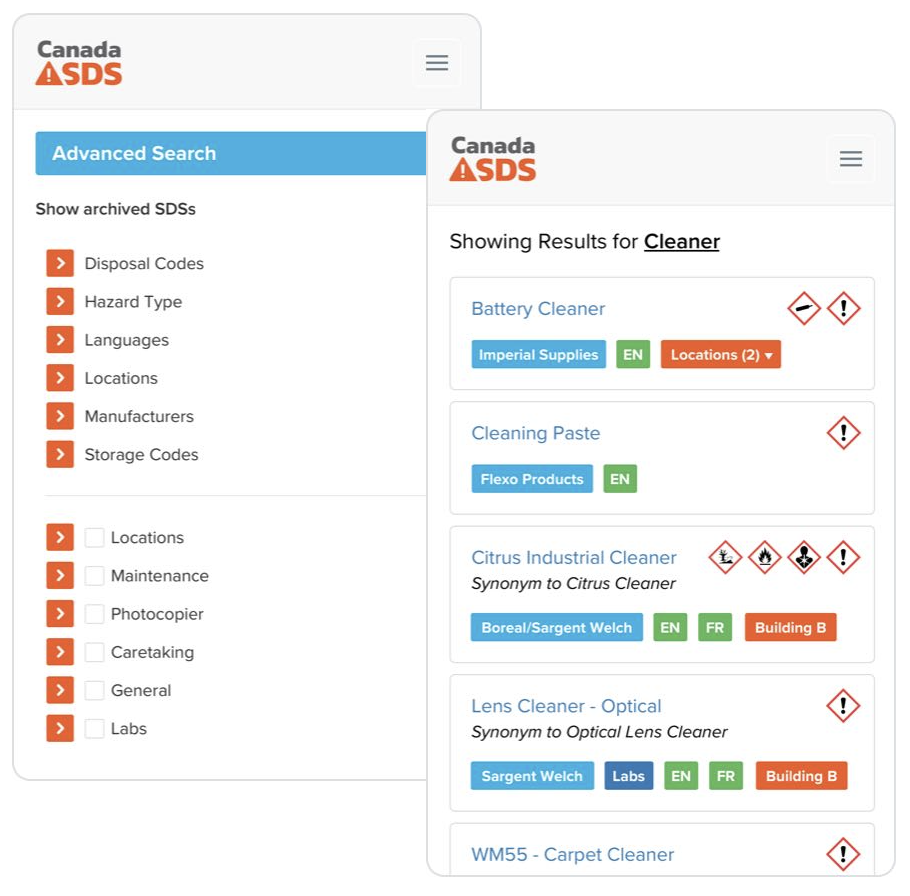Open the Battery Cleaner SDS link
The image size is (910, 896).
pyautogui.click(x=538, y=309)
